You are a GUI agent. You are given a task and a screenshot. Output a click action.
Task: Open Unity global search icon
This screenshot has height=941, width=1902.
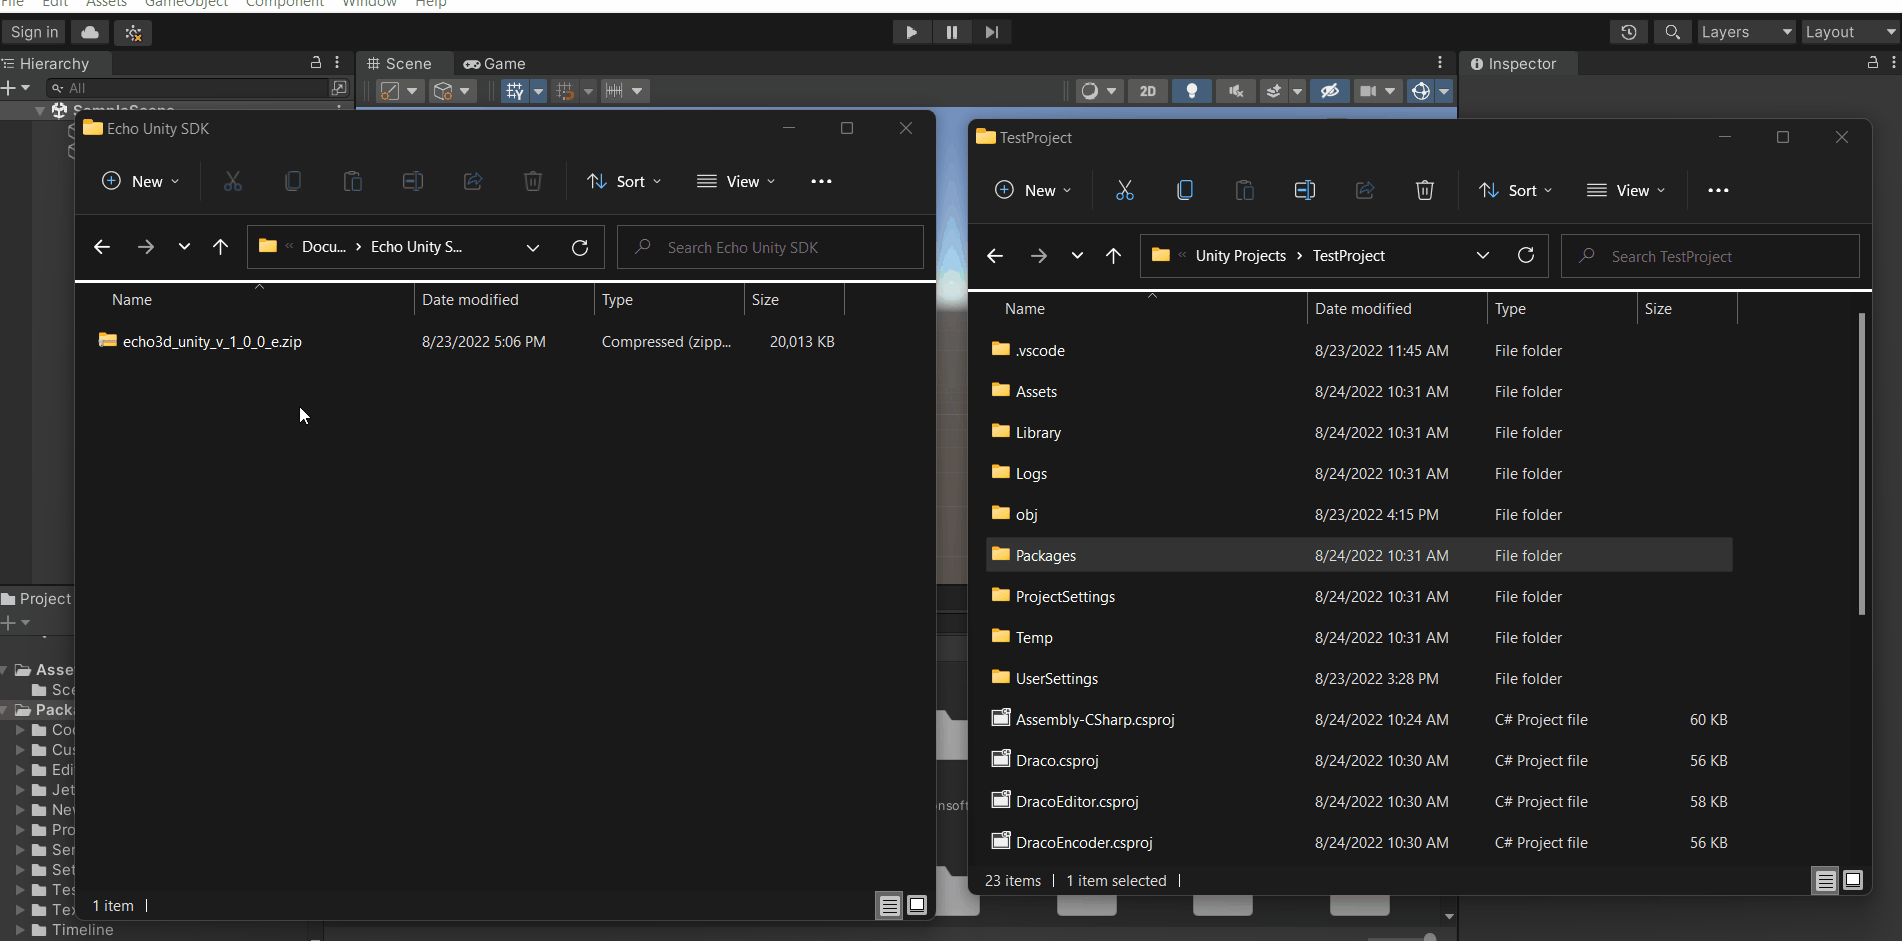[x=1672, y=32]
